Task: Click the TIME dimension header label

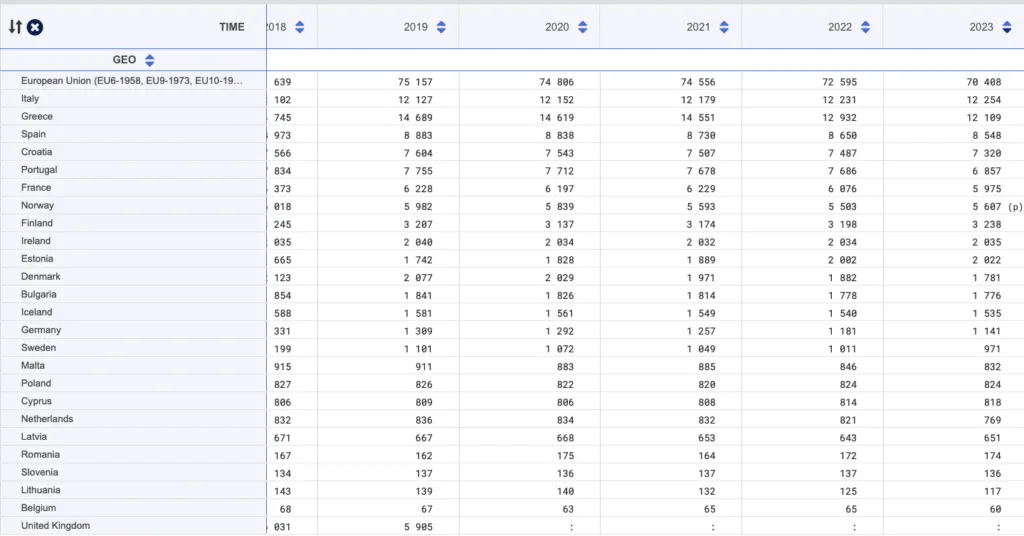Action: tap(231, 27)
